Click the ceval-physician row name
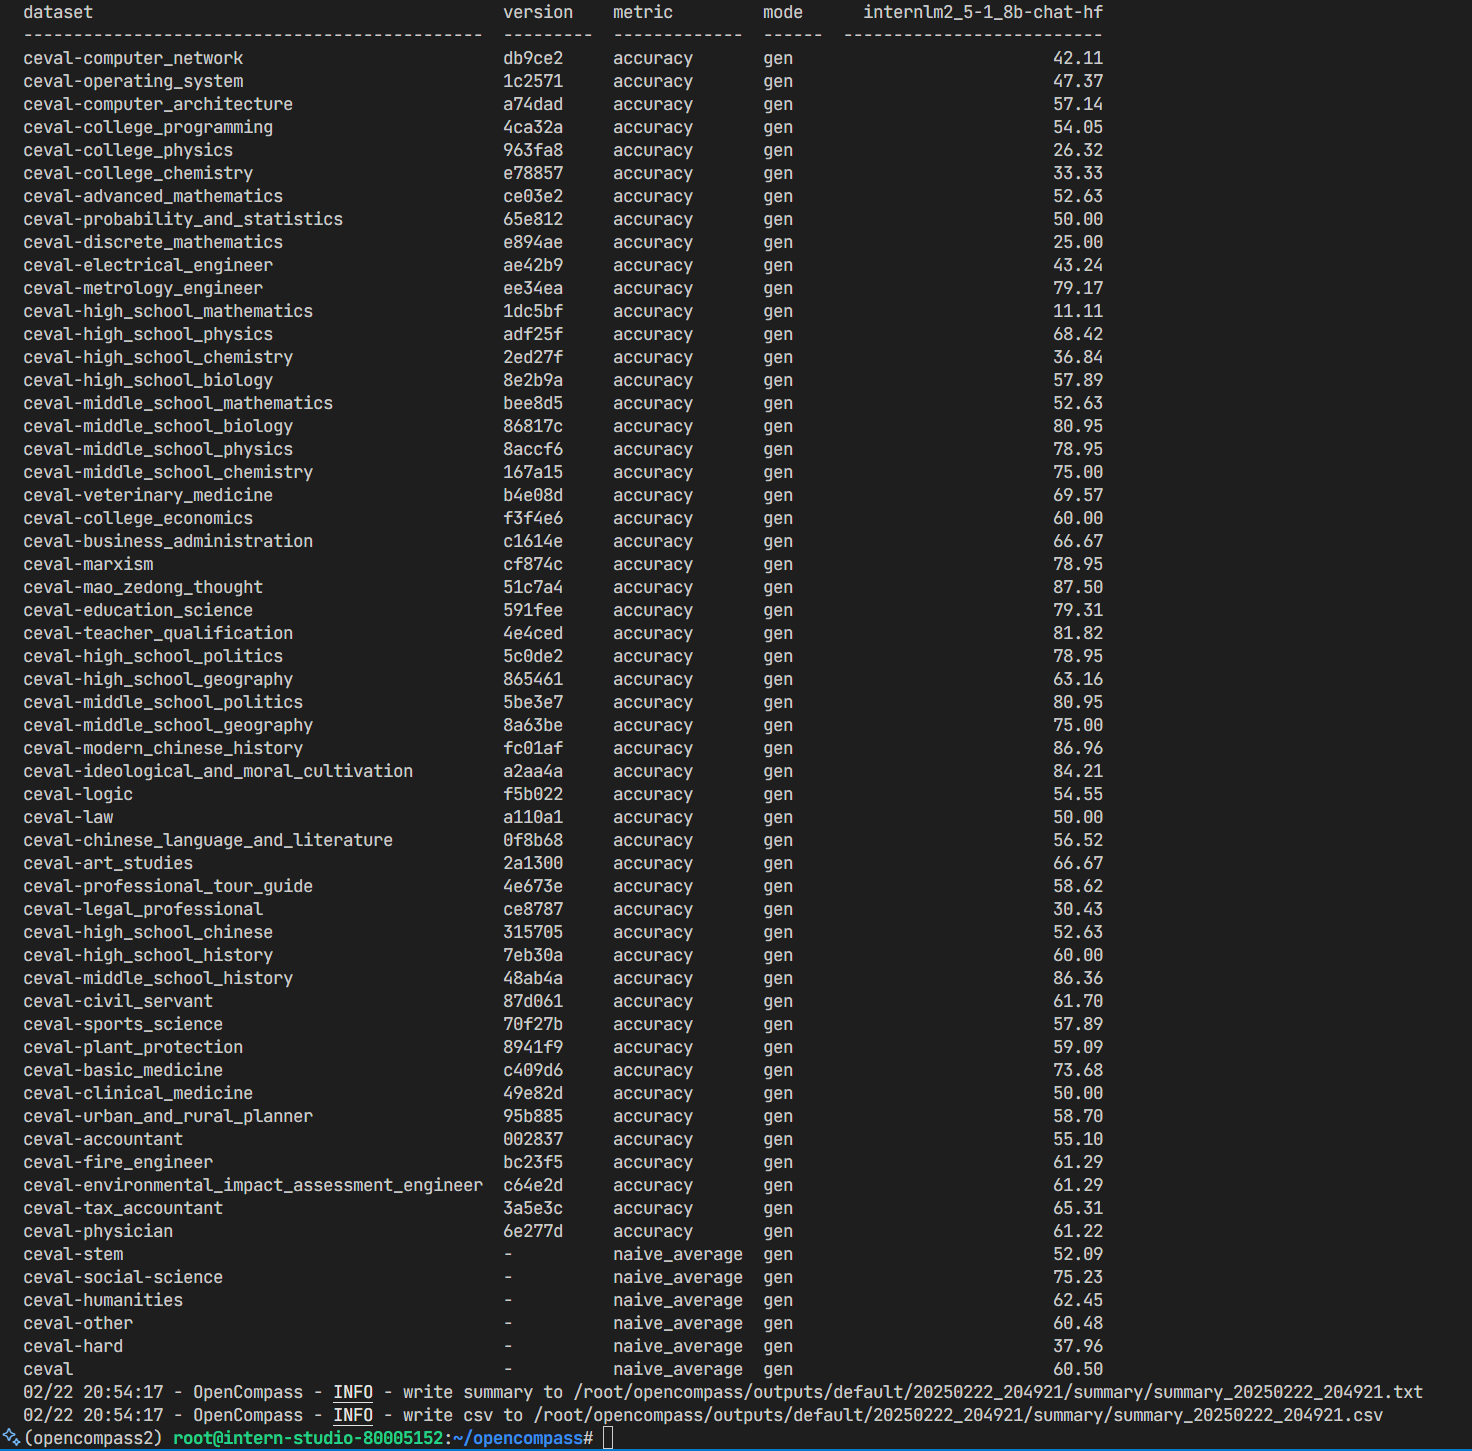The height and width of the screenshot is (1451, 1472). coord(98,1231)
